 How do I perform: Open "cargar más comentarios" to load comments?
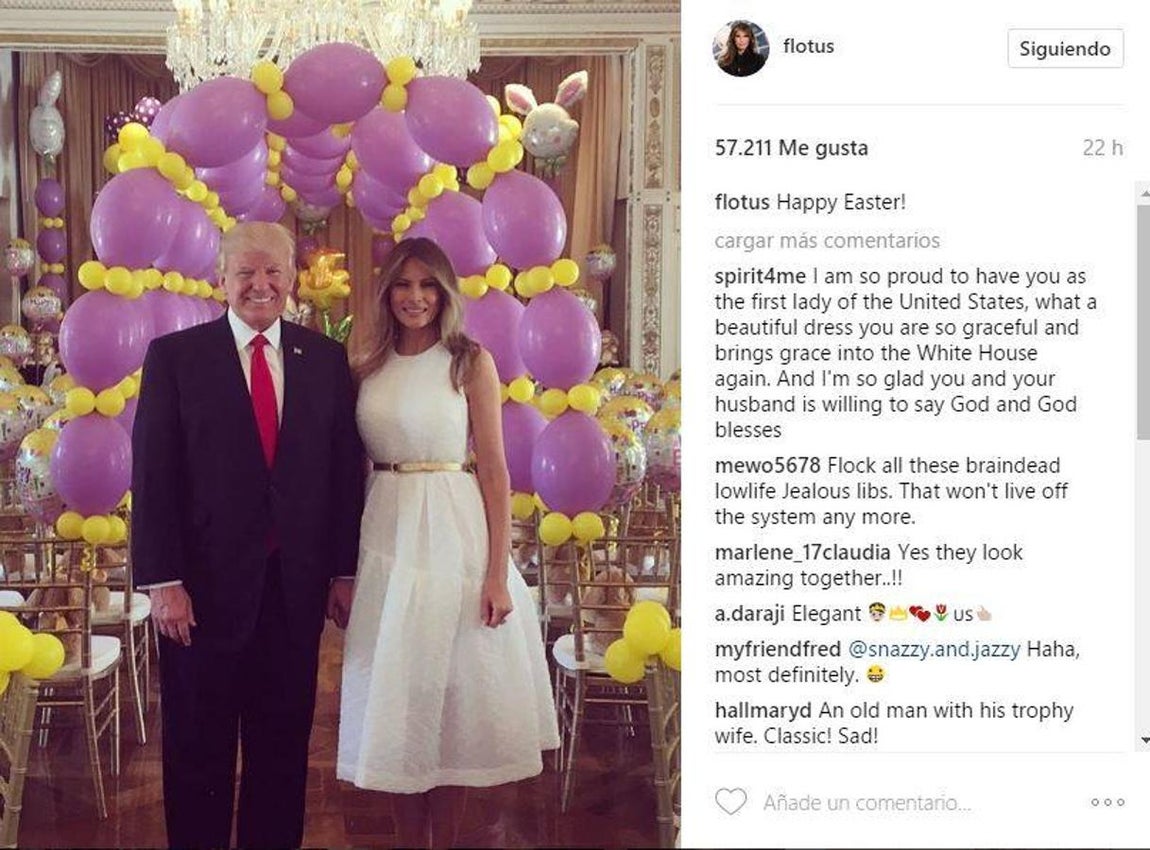[x=826, y=241]
